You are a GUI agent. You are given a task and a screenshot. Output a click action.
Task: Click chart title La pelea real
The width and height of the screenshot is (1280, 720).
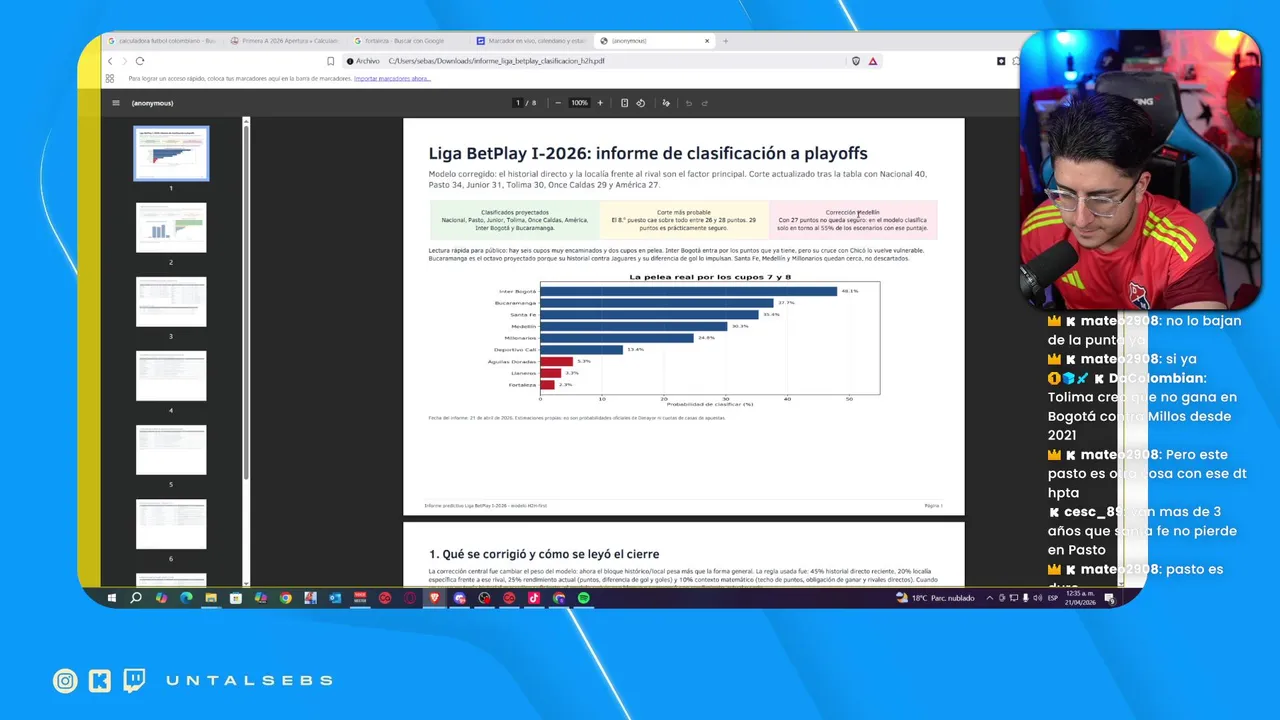click(x=710, y=277)
